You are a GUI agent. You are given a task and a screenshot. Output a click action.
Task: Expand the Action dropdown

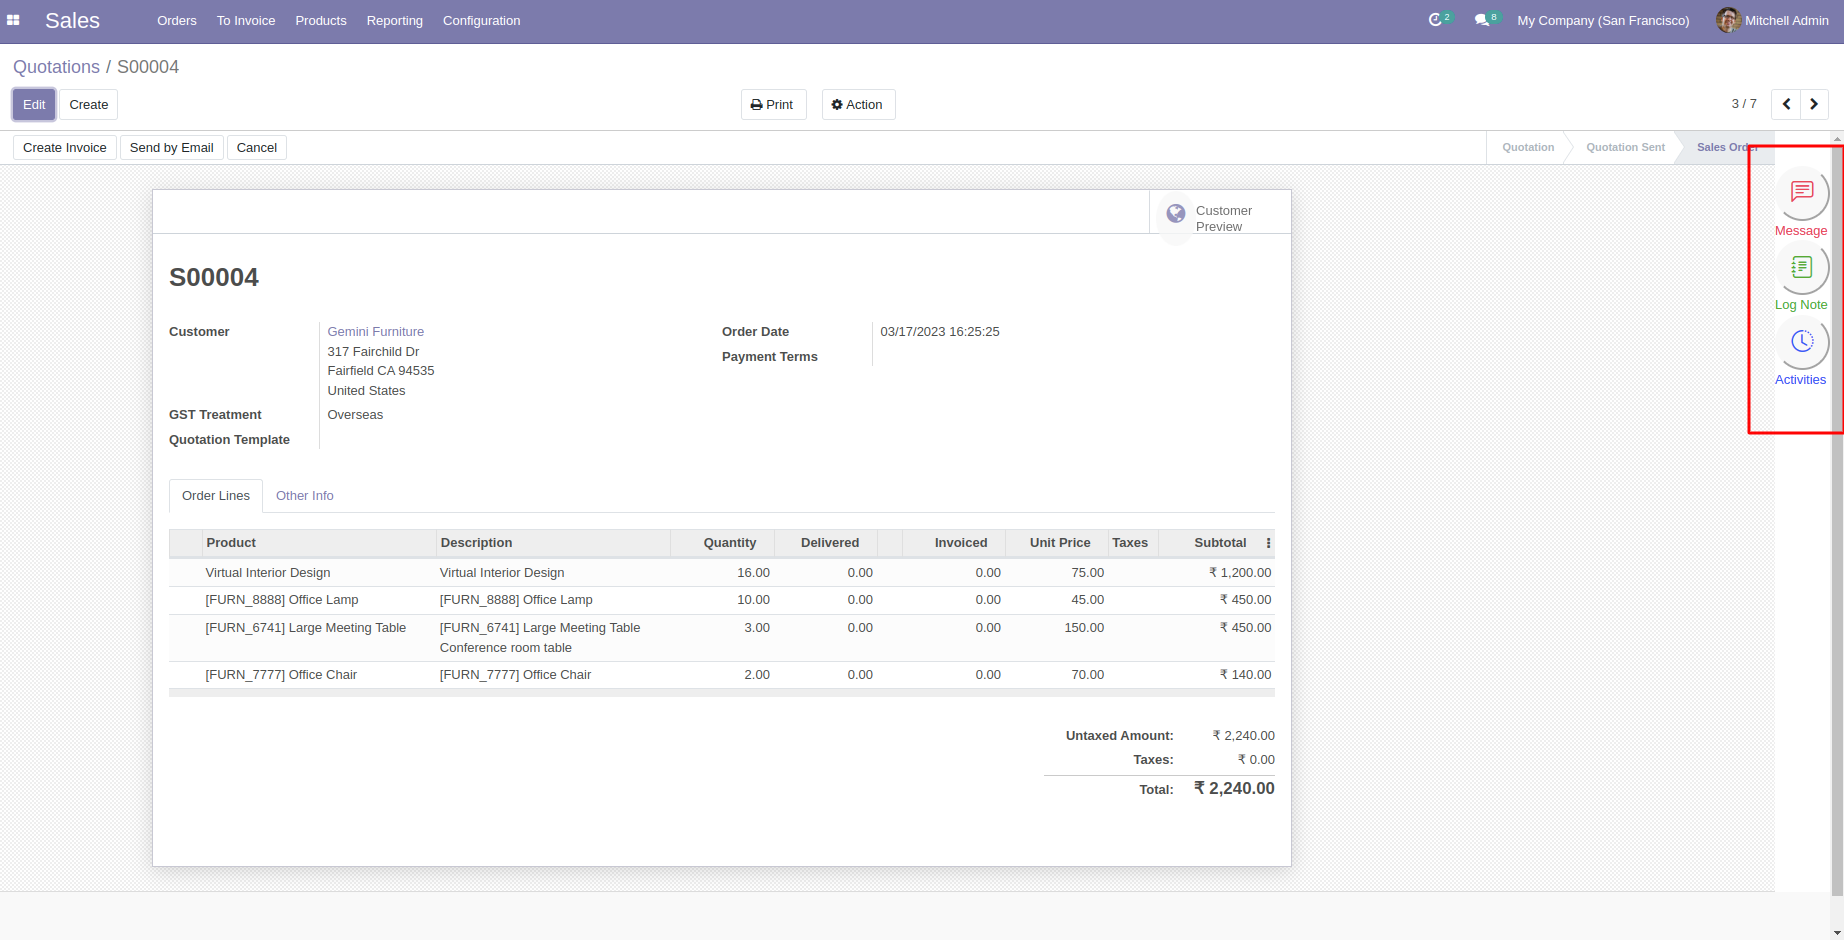858,105
